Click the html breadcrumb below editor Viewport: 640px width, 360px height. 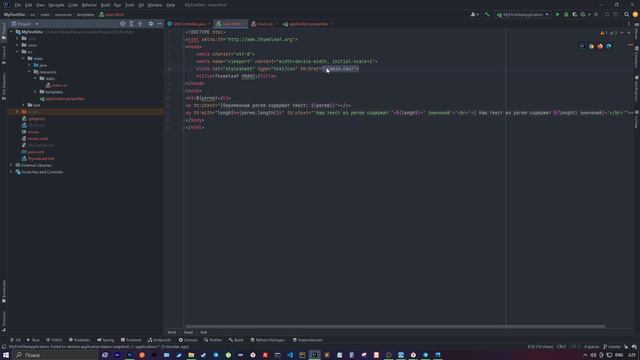pos(172,332)
